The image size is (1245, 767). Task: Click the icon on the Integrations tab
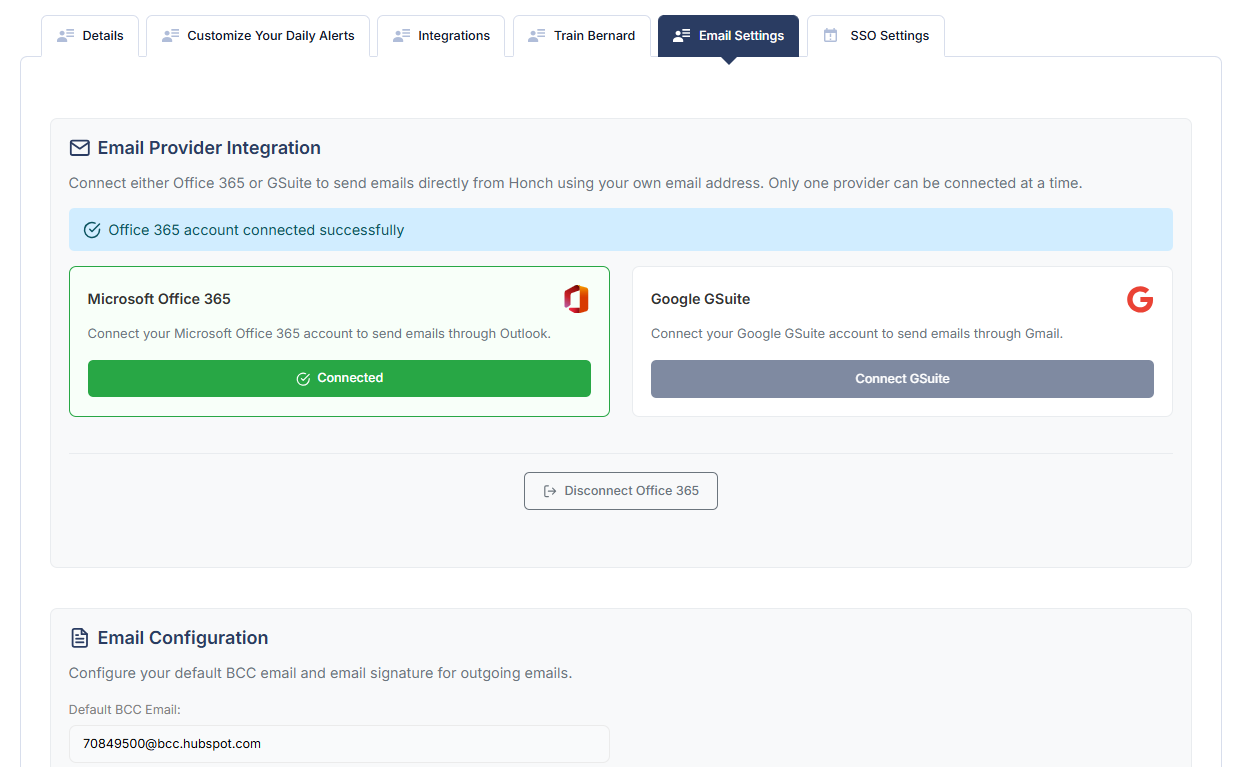(402, 36)
